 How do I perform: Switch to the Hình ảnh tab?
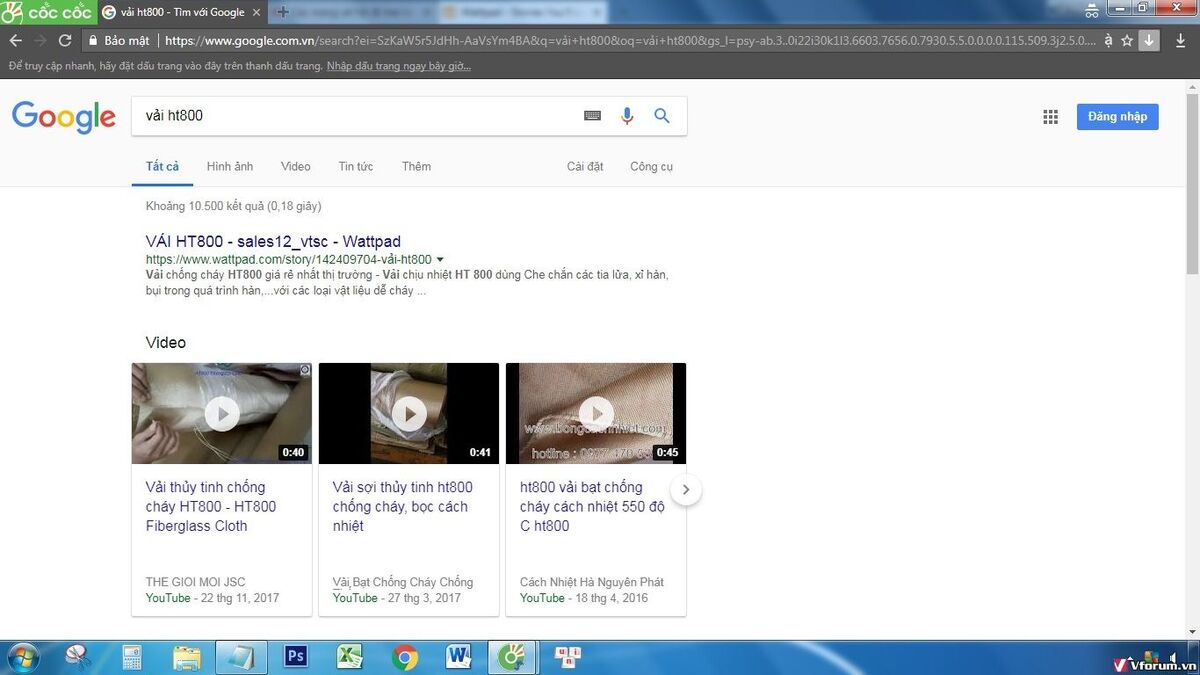[x=230, y=167]
